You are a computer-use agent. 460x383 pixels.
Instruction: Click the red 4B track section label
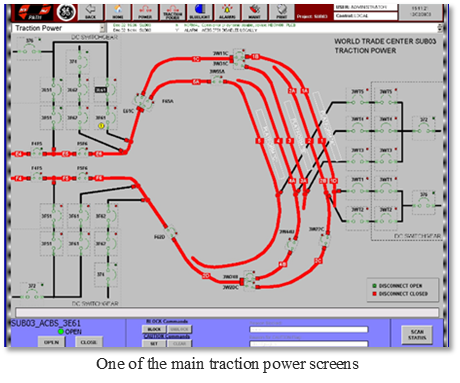282,265
